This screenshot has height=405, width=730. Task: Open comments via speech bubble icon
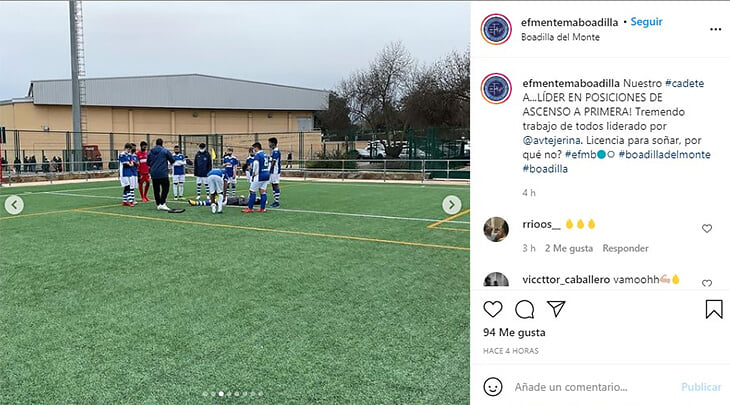pos(525,309)
